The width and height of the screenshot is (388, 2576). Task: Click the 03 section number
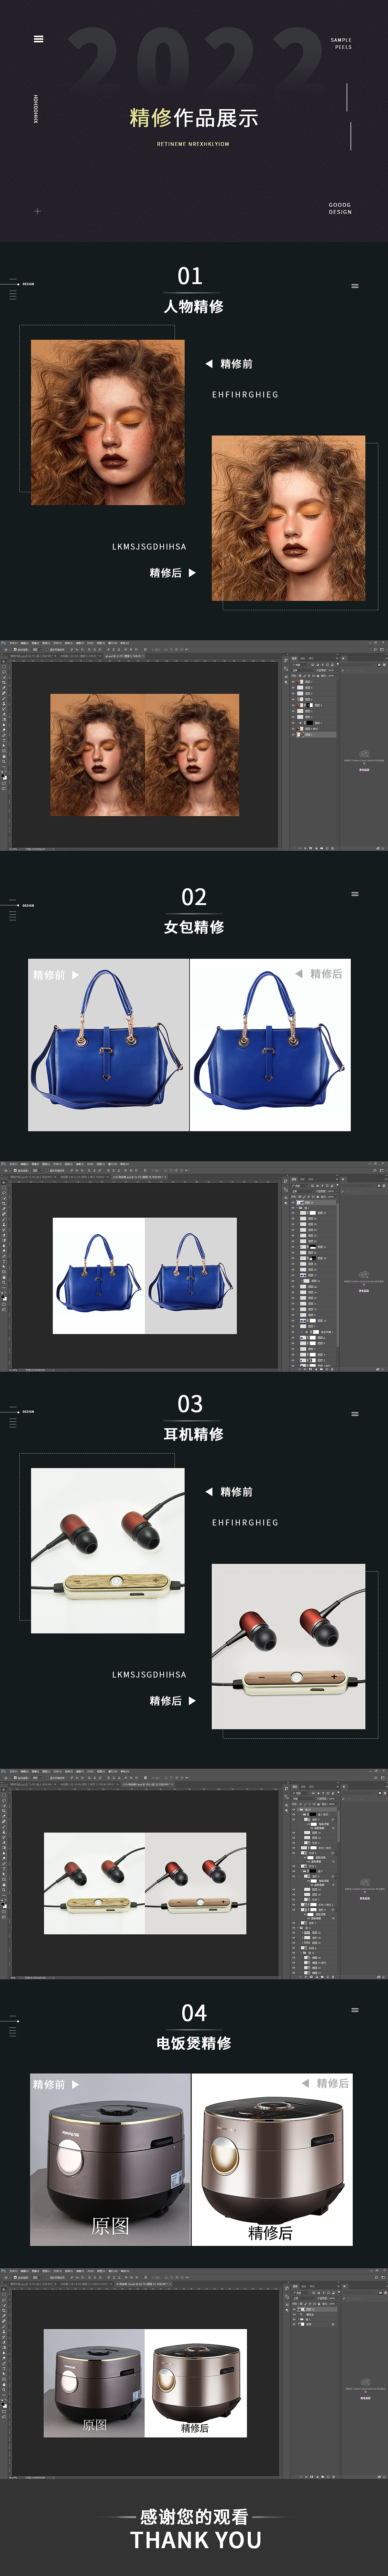(190, 1404)
